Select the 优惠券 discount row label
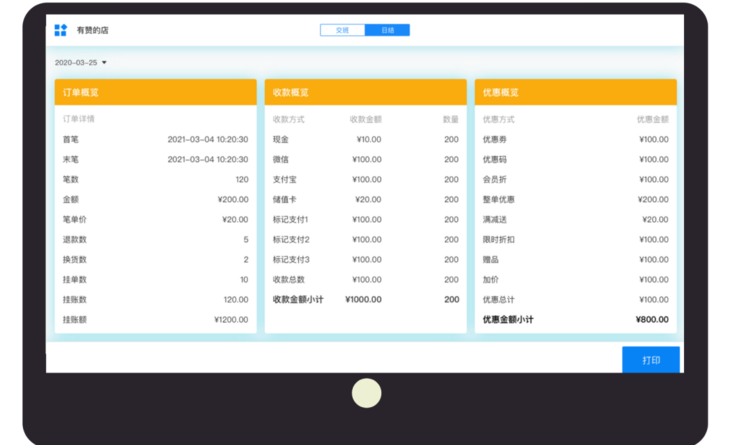 tap(494, 139)
